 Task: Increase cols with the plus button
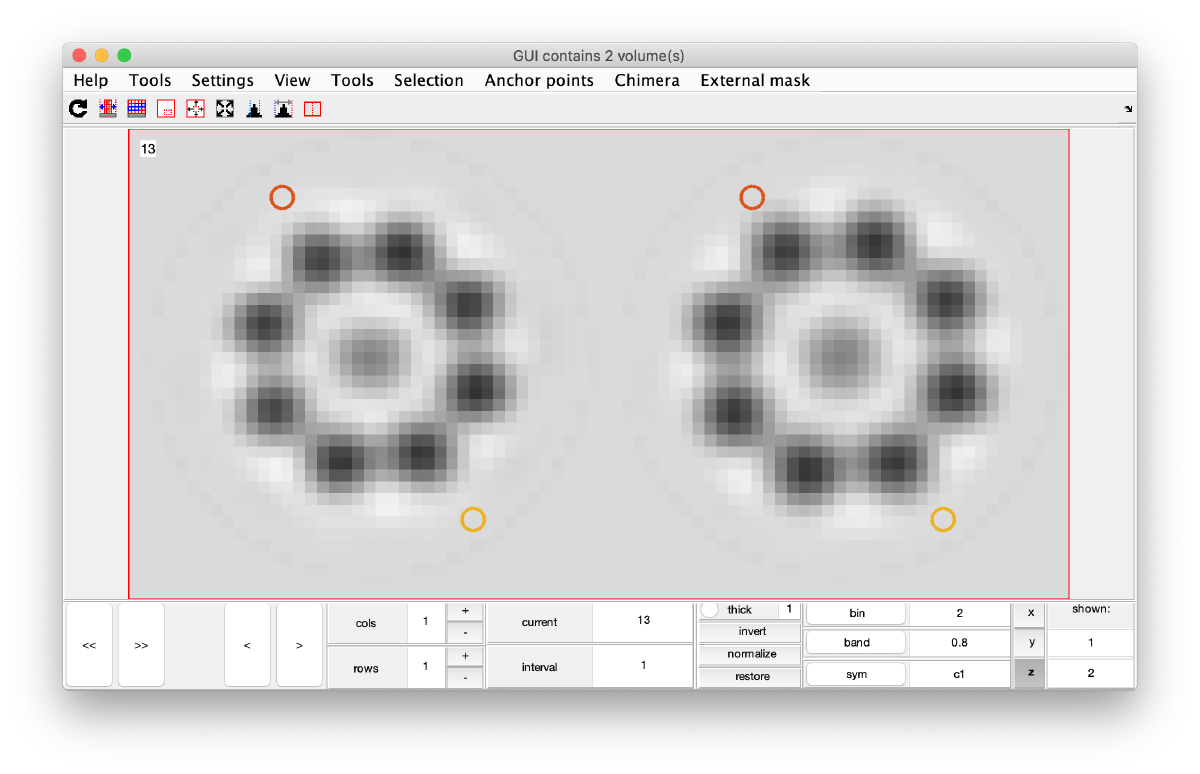pos(465,611)
